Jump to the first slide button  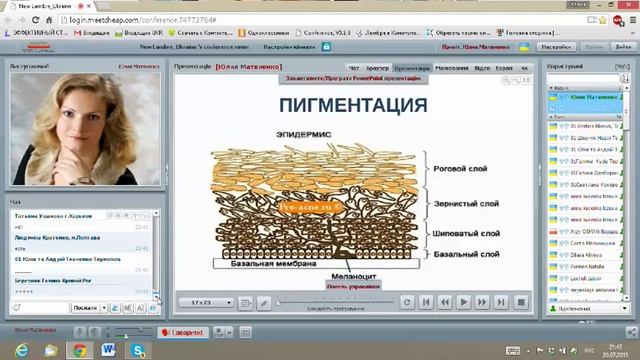(x=426, y=302)
